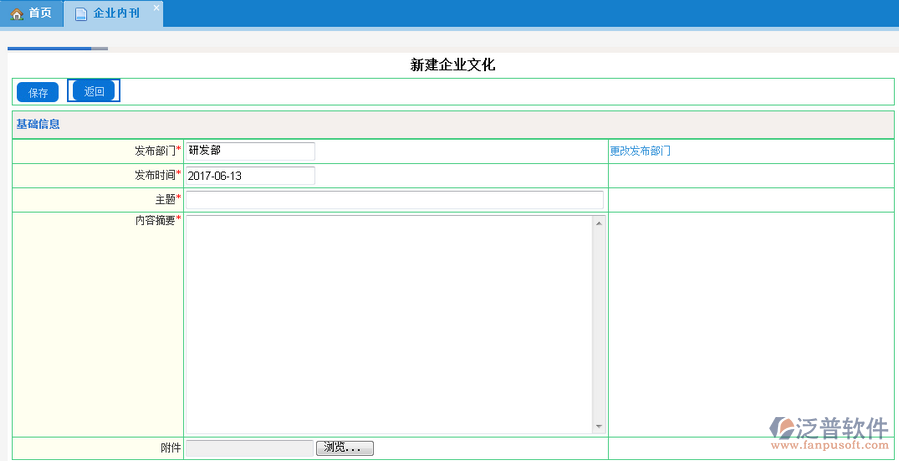Click the 附件 file path box

(250, 448)
